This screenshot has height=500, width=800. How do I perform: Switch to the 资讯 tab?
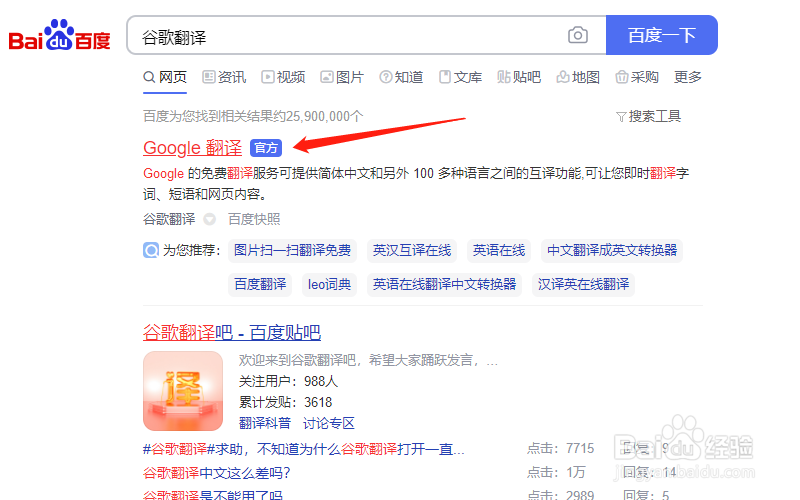pyautogui.click(x=224, y=77)
